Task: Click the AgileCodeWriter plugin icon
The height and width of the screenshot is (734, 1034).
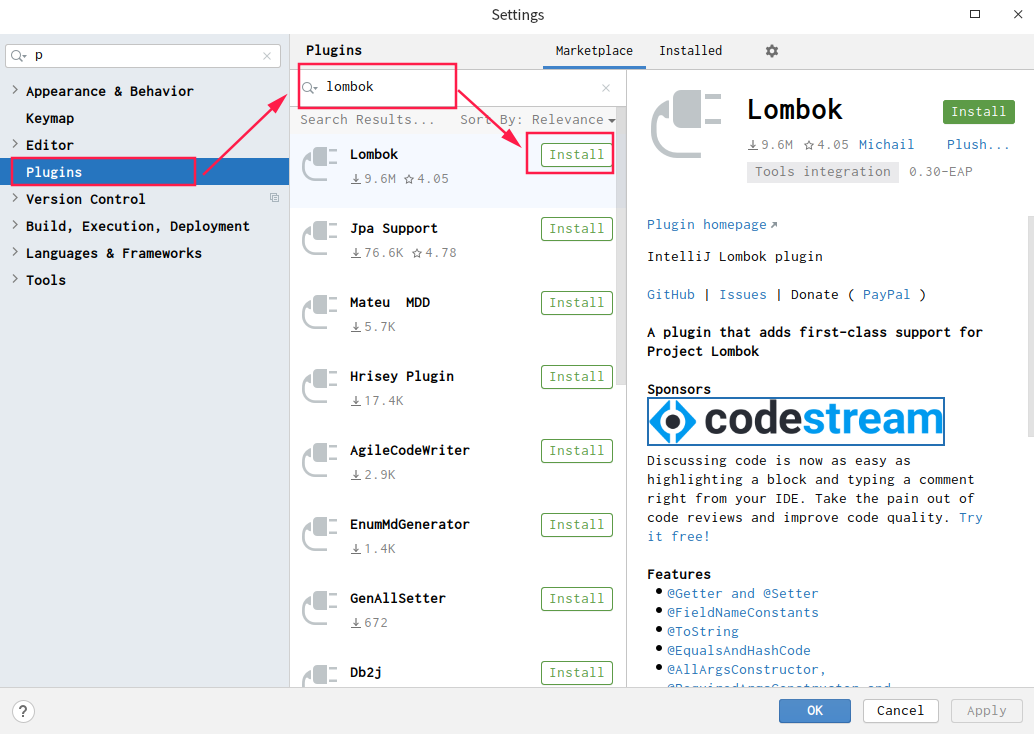Action: click(320, 460)
